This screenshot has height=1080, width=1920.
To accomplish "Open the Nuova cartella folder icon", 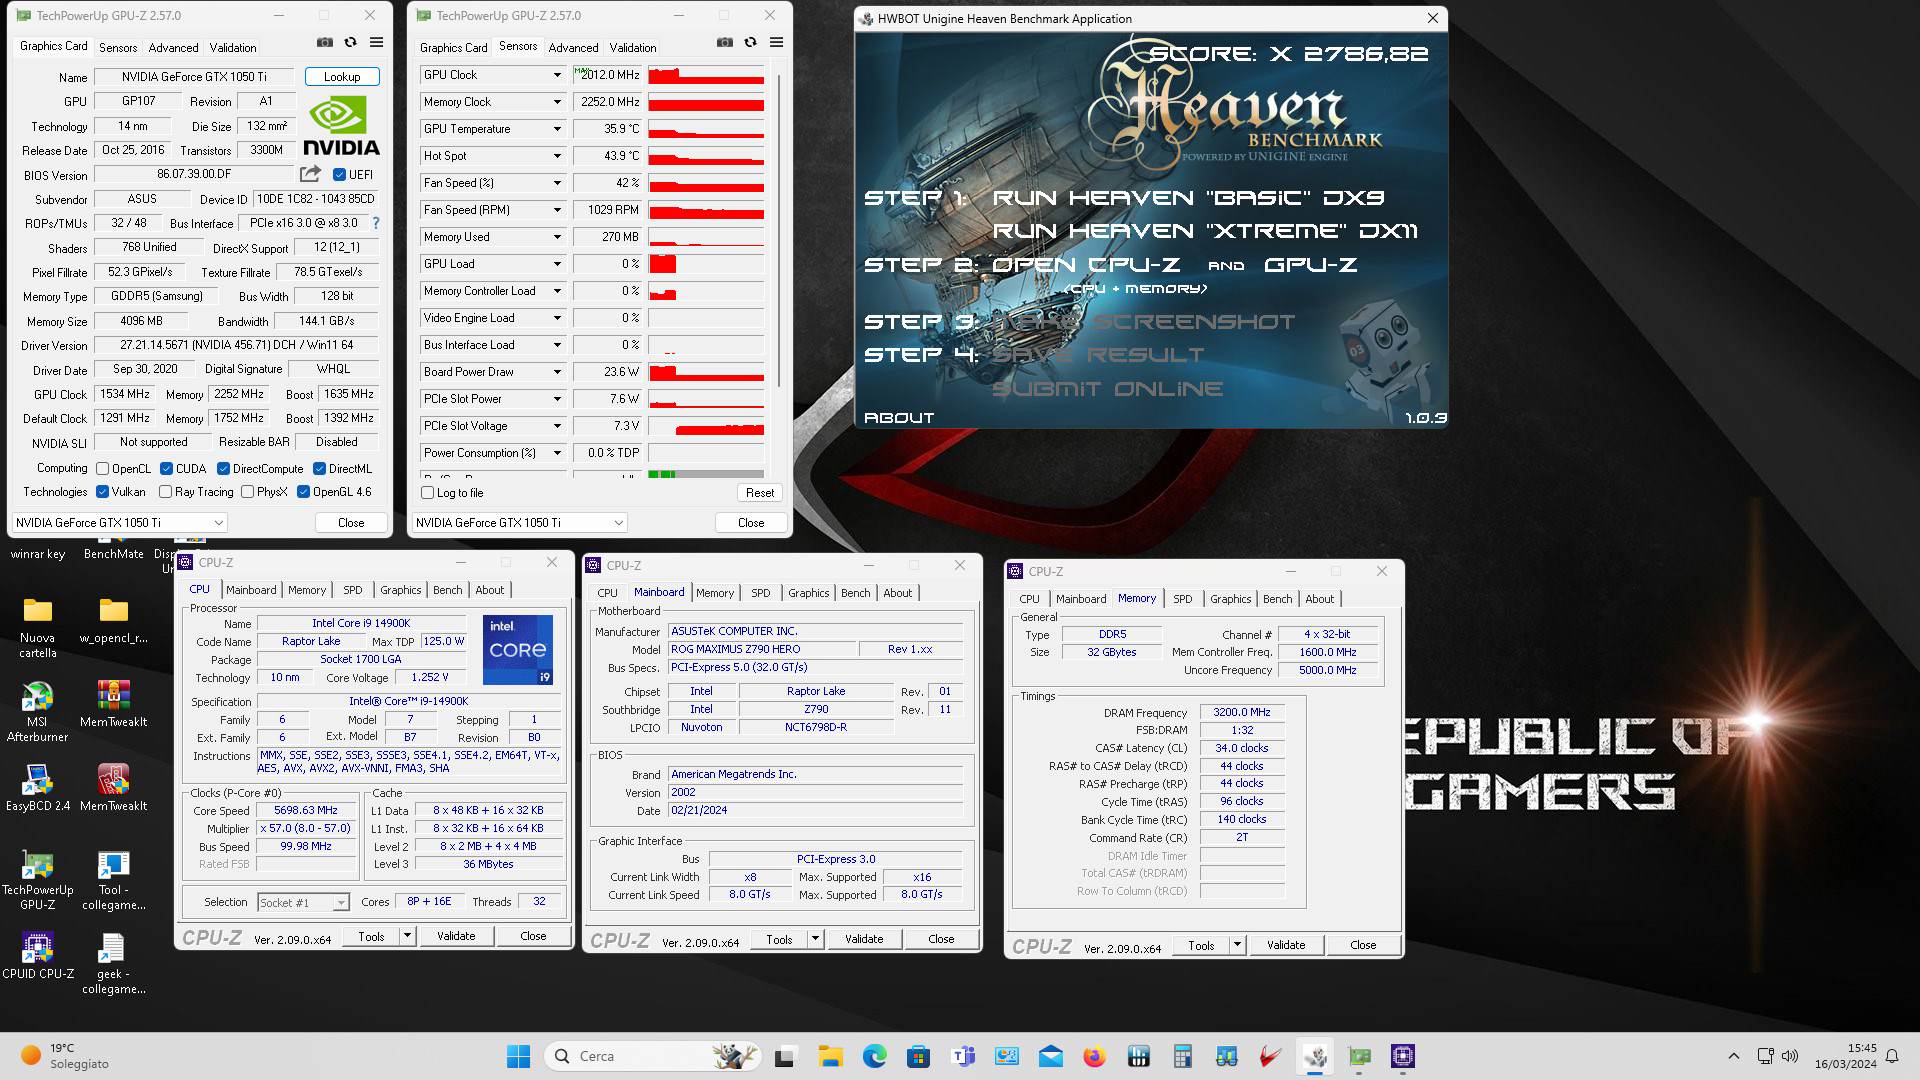I will tap(37, 628).
